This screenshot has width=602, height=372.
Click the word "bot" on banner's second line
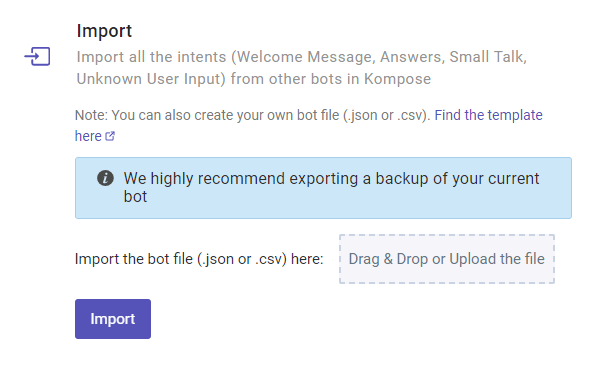tap(135, 197)
